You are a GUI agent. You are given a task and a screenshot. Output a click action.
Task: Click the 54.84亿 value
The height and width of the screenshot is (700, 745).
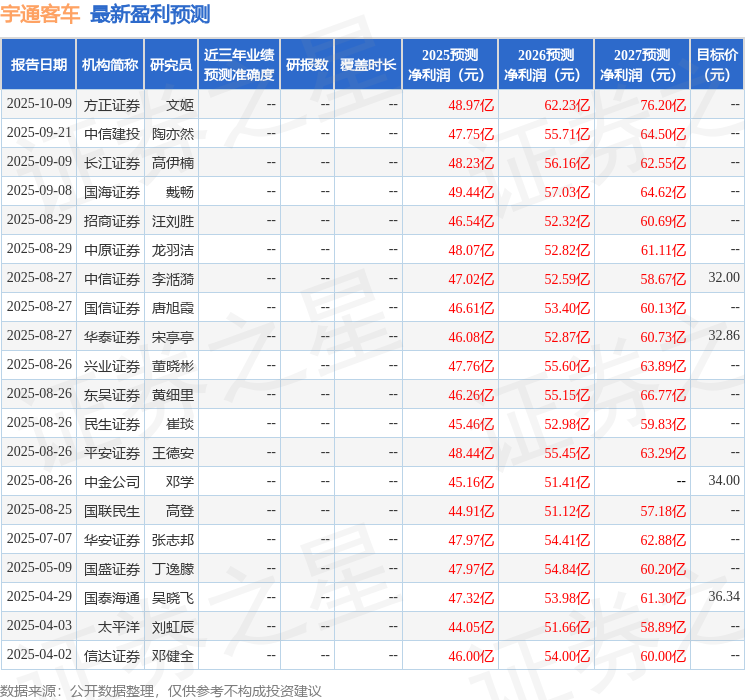[x=567, y=569]
